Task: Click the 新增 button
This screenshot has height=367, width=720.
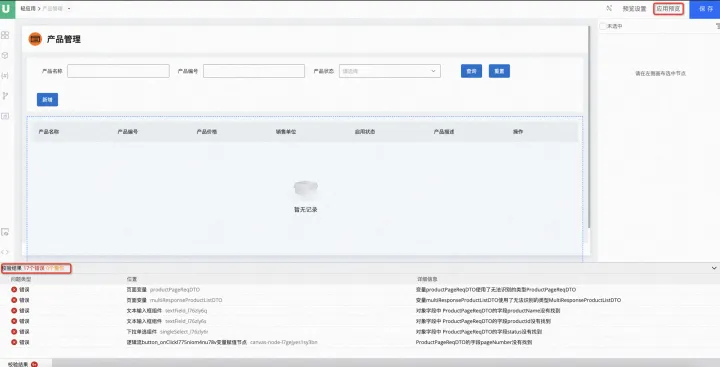Action: pos(47,100)
